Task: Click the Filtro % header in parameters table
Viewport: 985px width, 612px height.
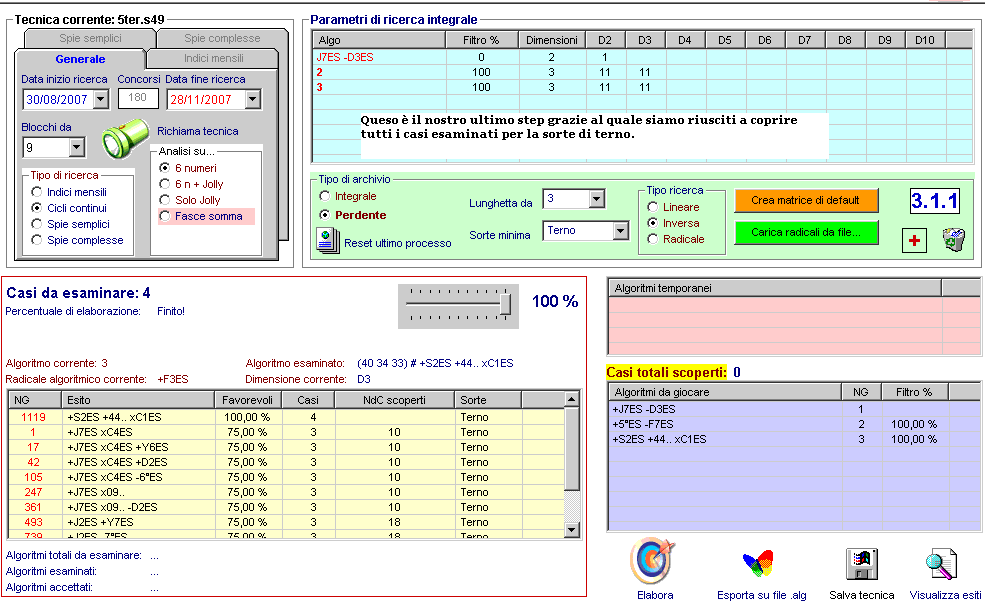Action: point(481,40)
